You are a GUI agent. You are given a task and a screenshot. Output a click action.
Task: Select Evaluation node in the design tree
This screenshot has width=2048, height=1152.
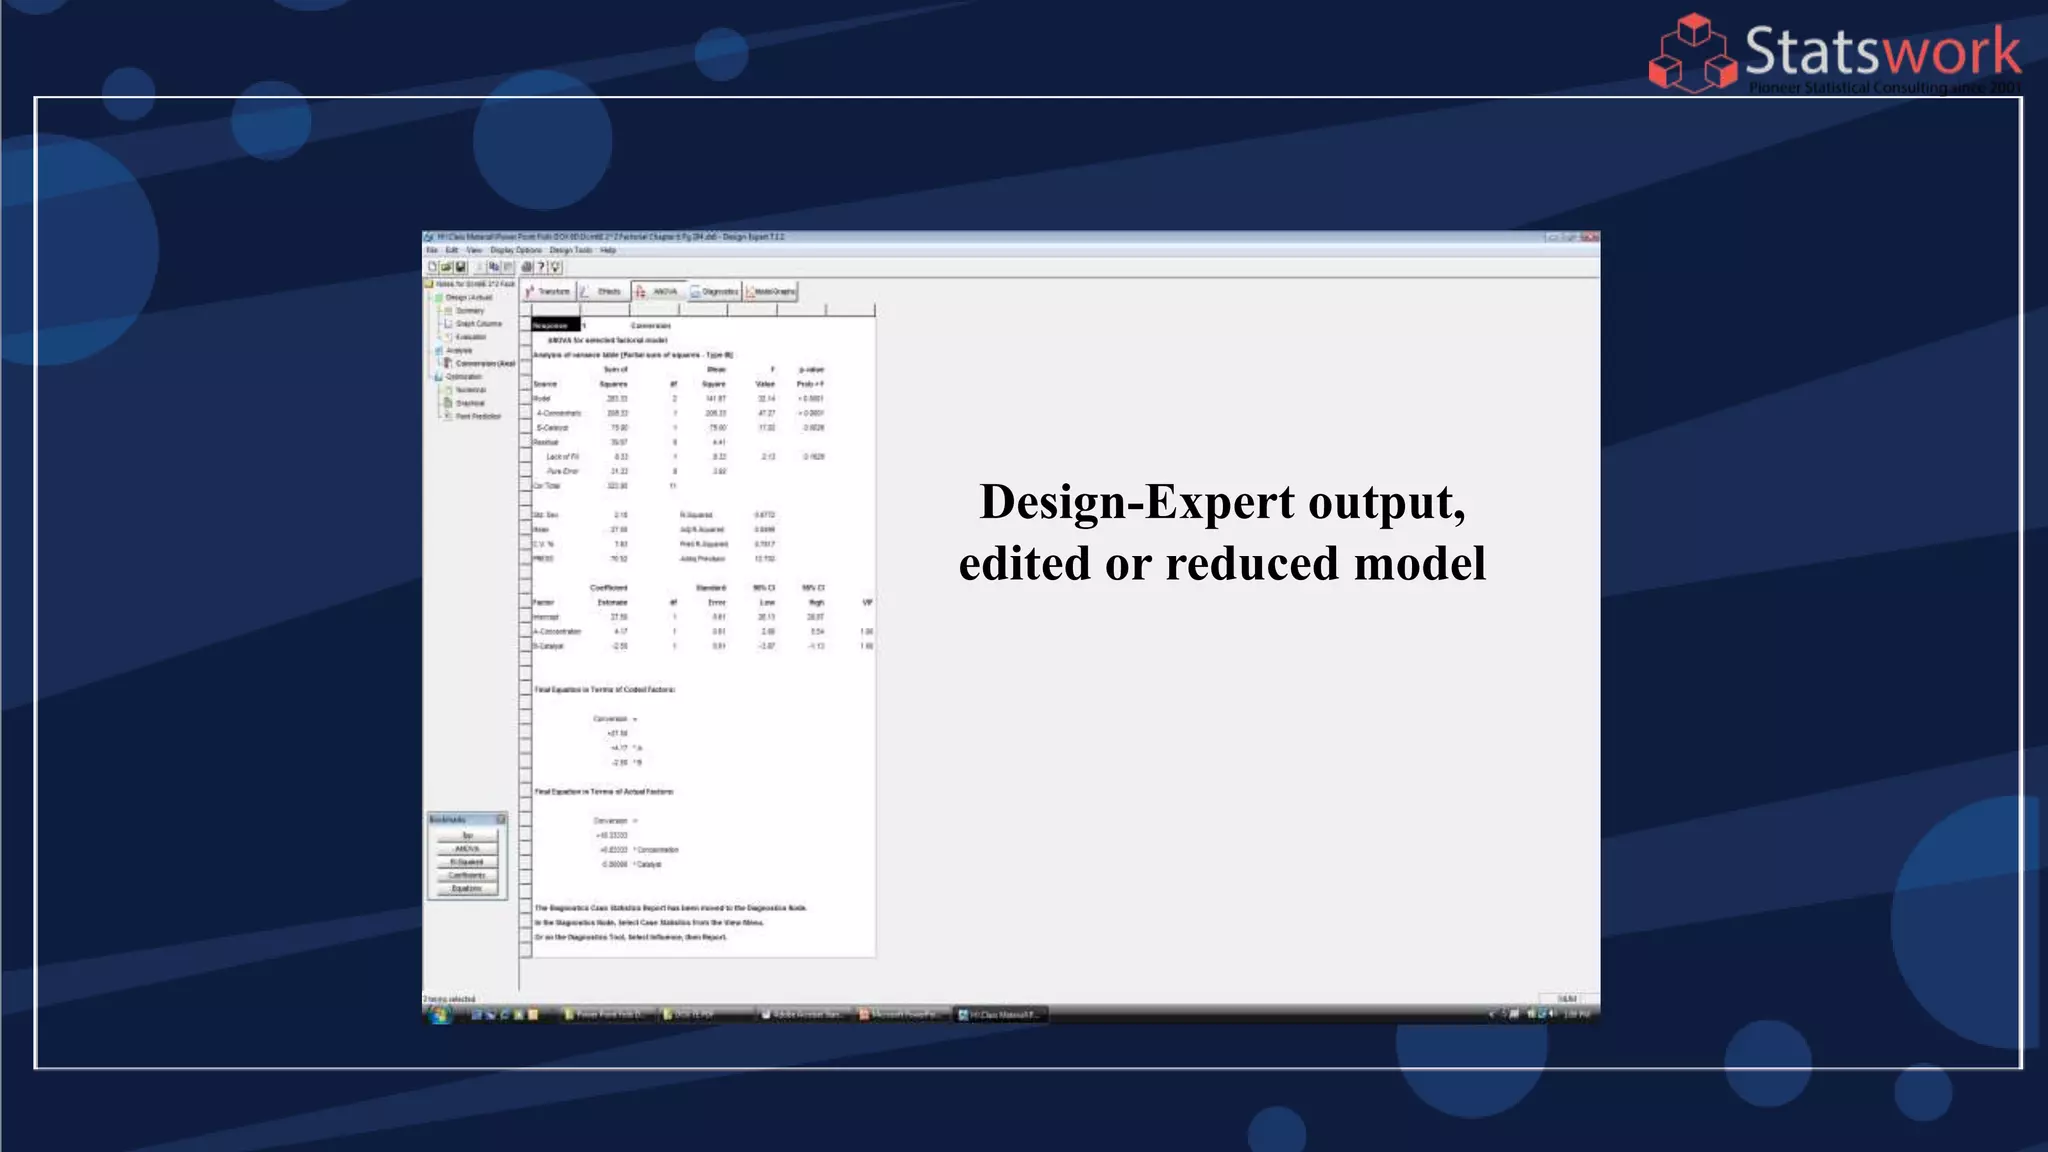pos(470,337)
